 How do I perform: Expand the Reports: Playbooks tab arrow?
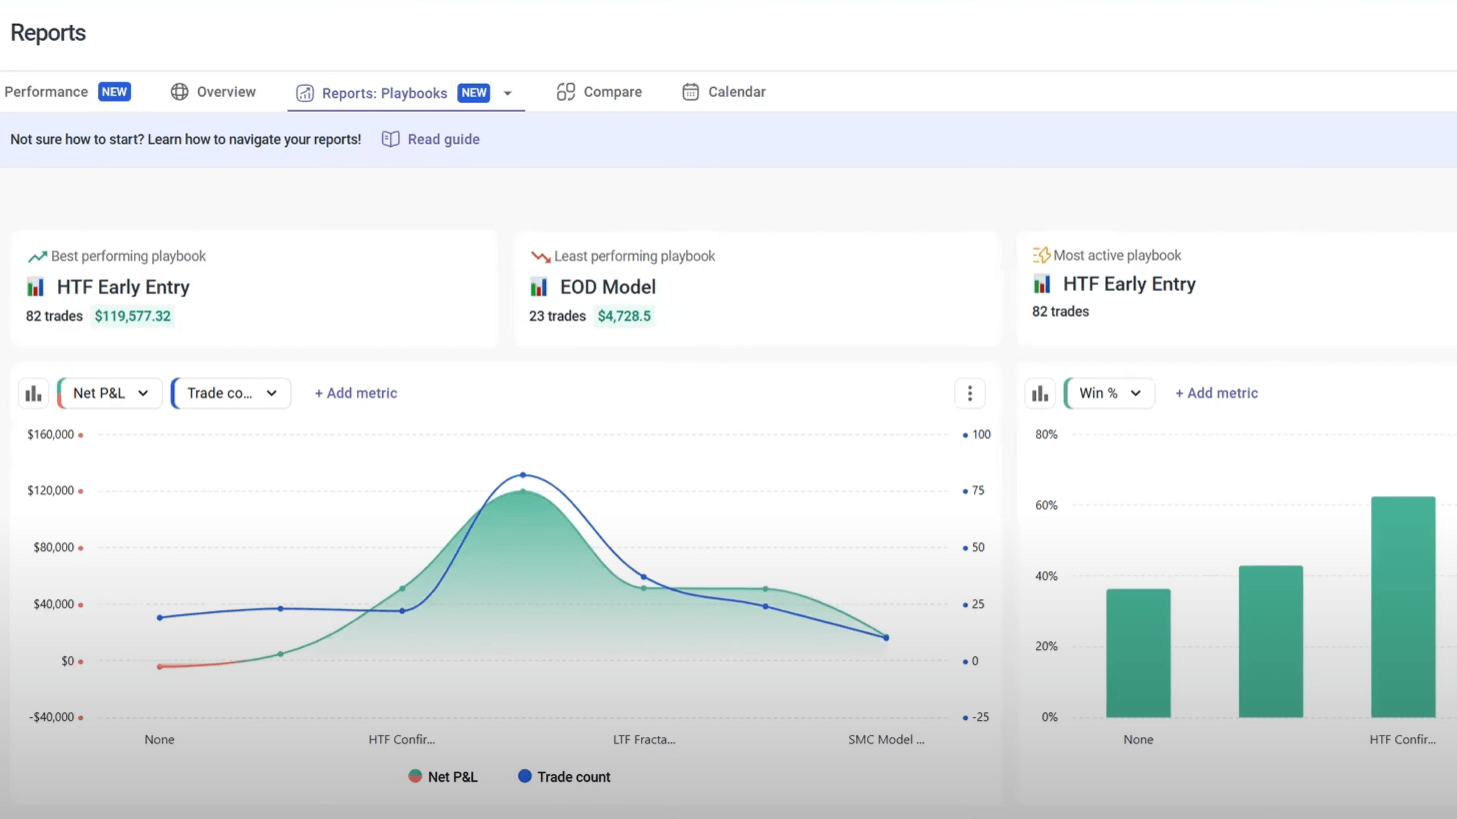coord(508,93)
